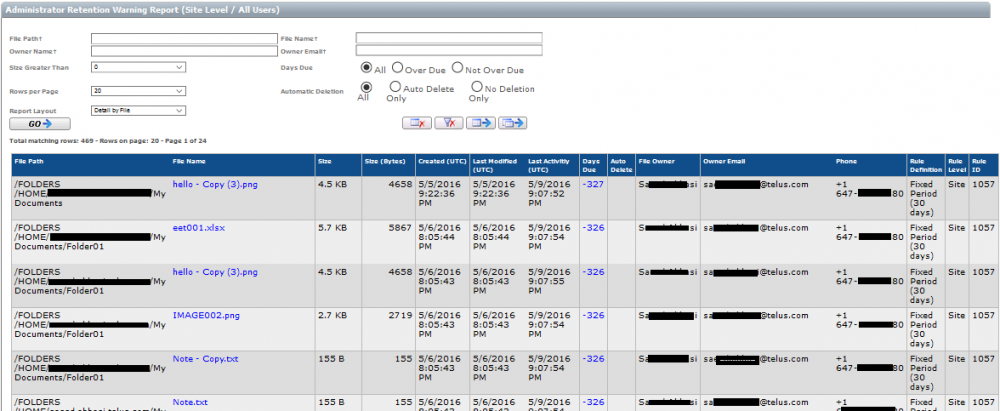Expand the Rows per Page dropdown
Screen dimensions: 1000x411
(138, 90)
